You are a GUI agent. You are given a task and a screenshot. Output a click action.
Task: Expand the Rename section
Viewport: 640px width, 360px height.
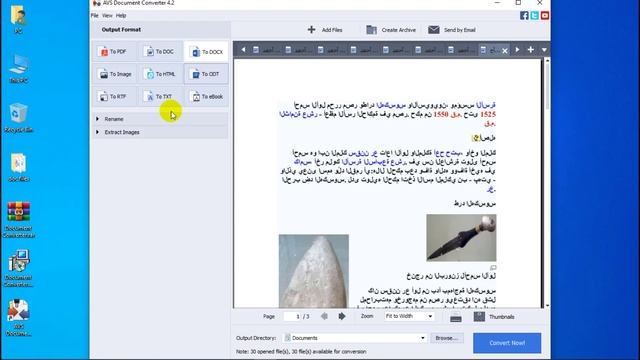coord(160,119)
